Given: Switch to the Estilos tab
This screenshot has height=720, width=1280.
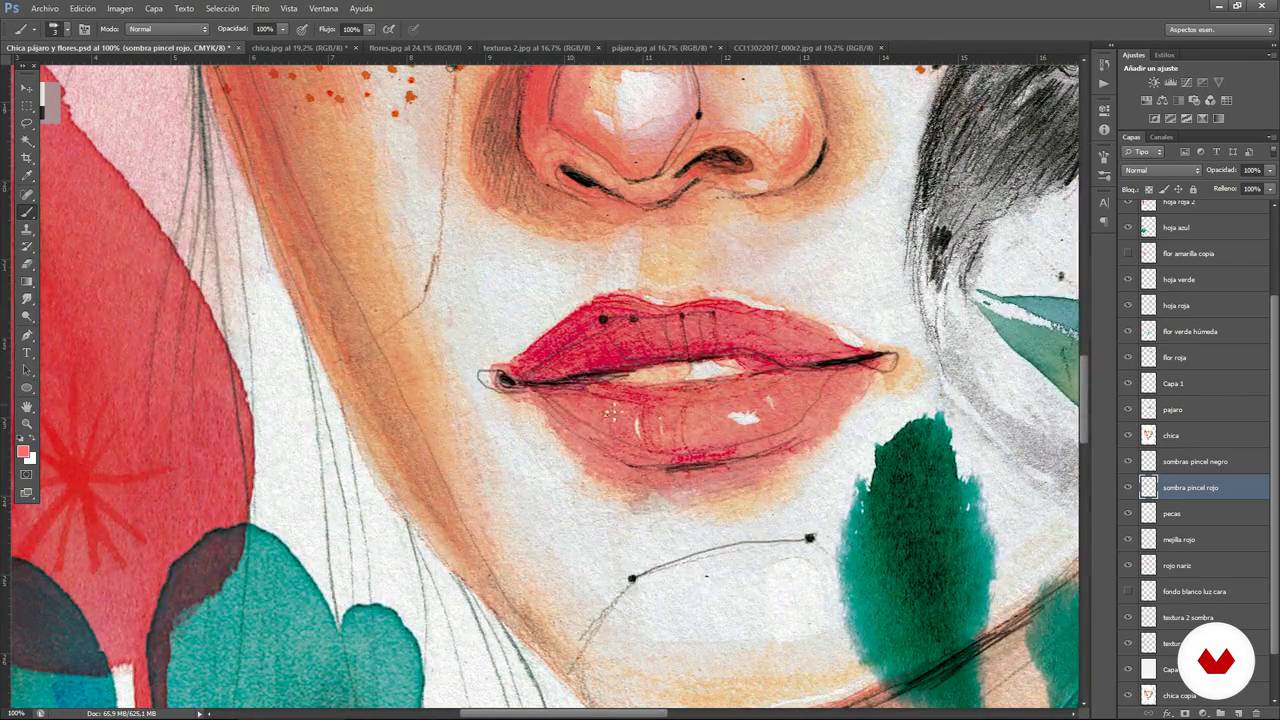Looking at the screenshot, I should (x=1164, y=55).
